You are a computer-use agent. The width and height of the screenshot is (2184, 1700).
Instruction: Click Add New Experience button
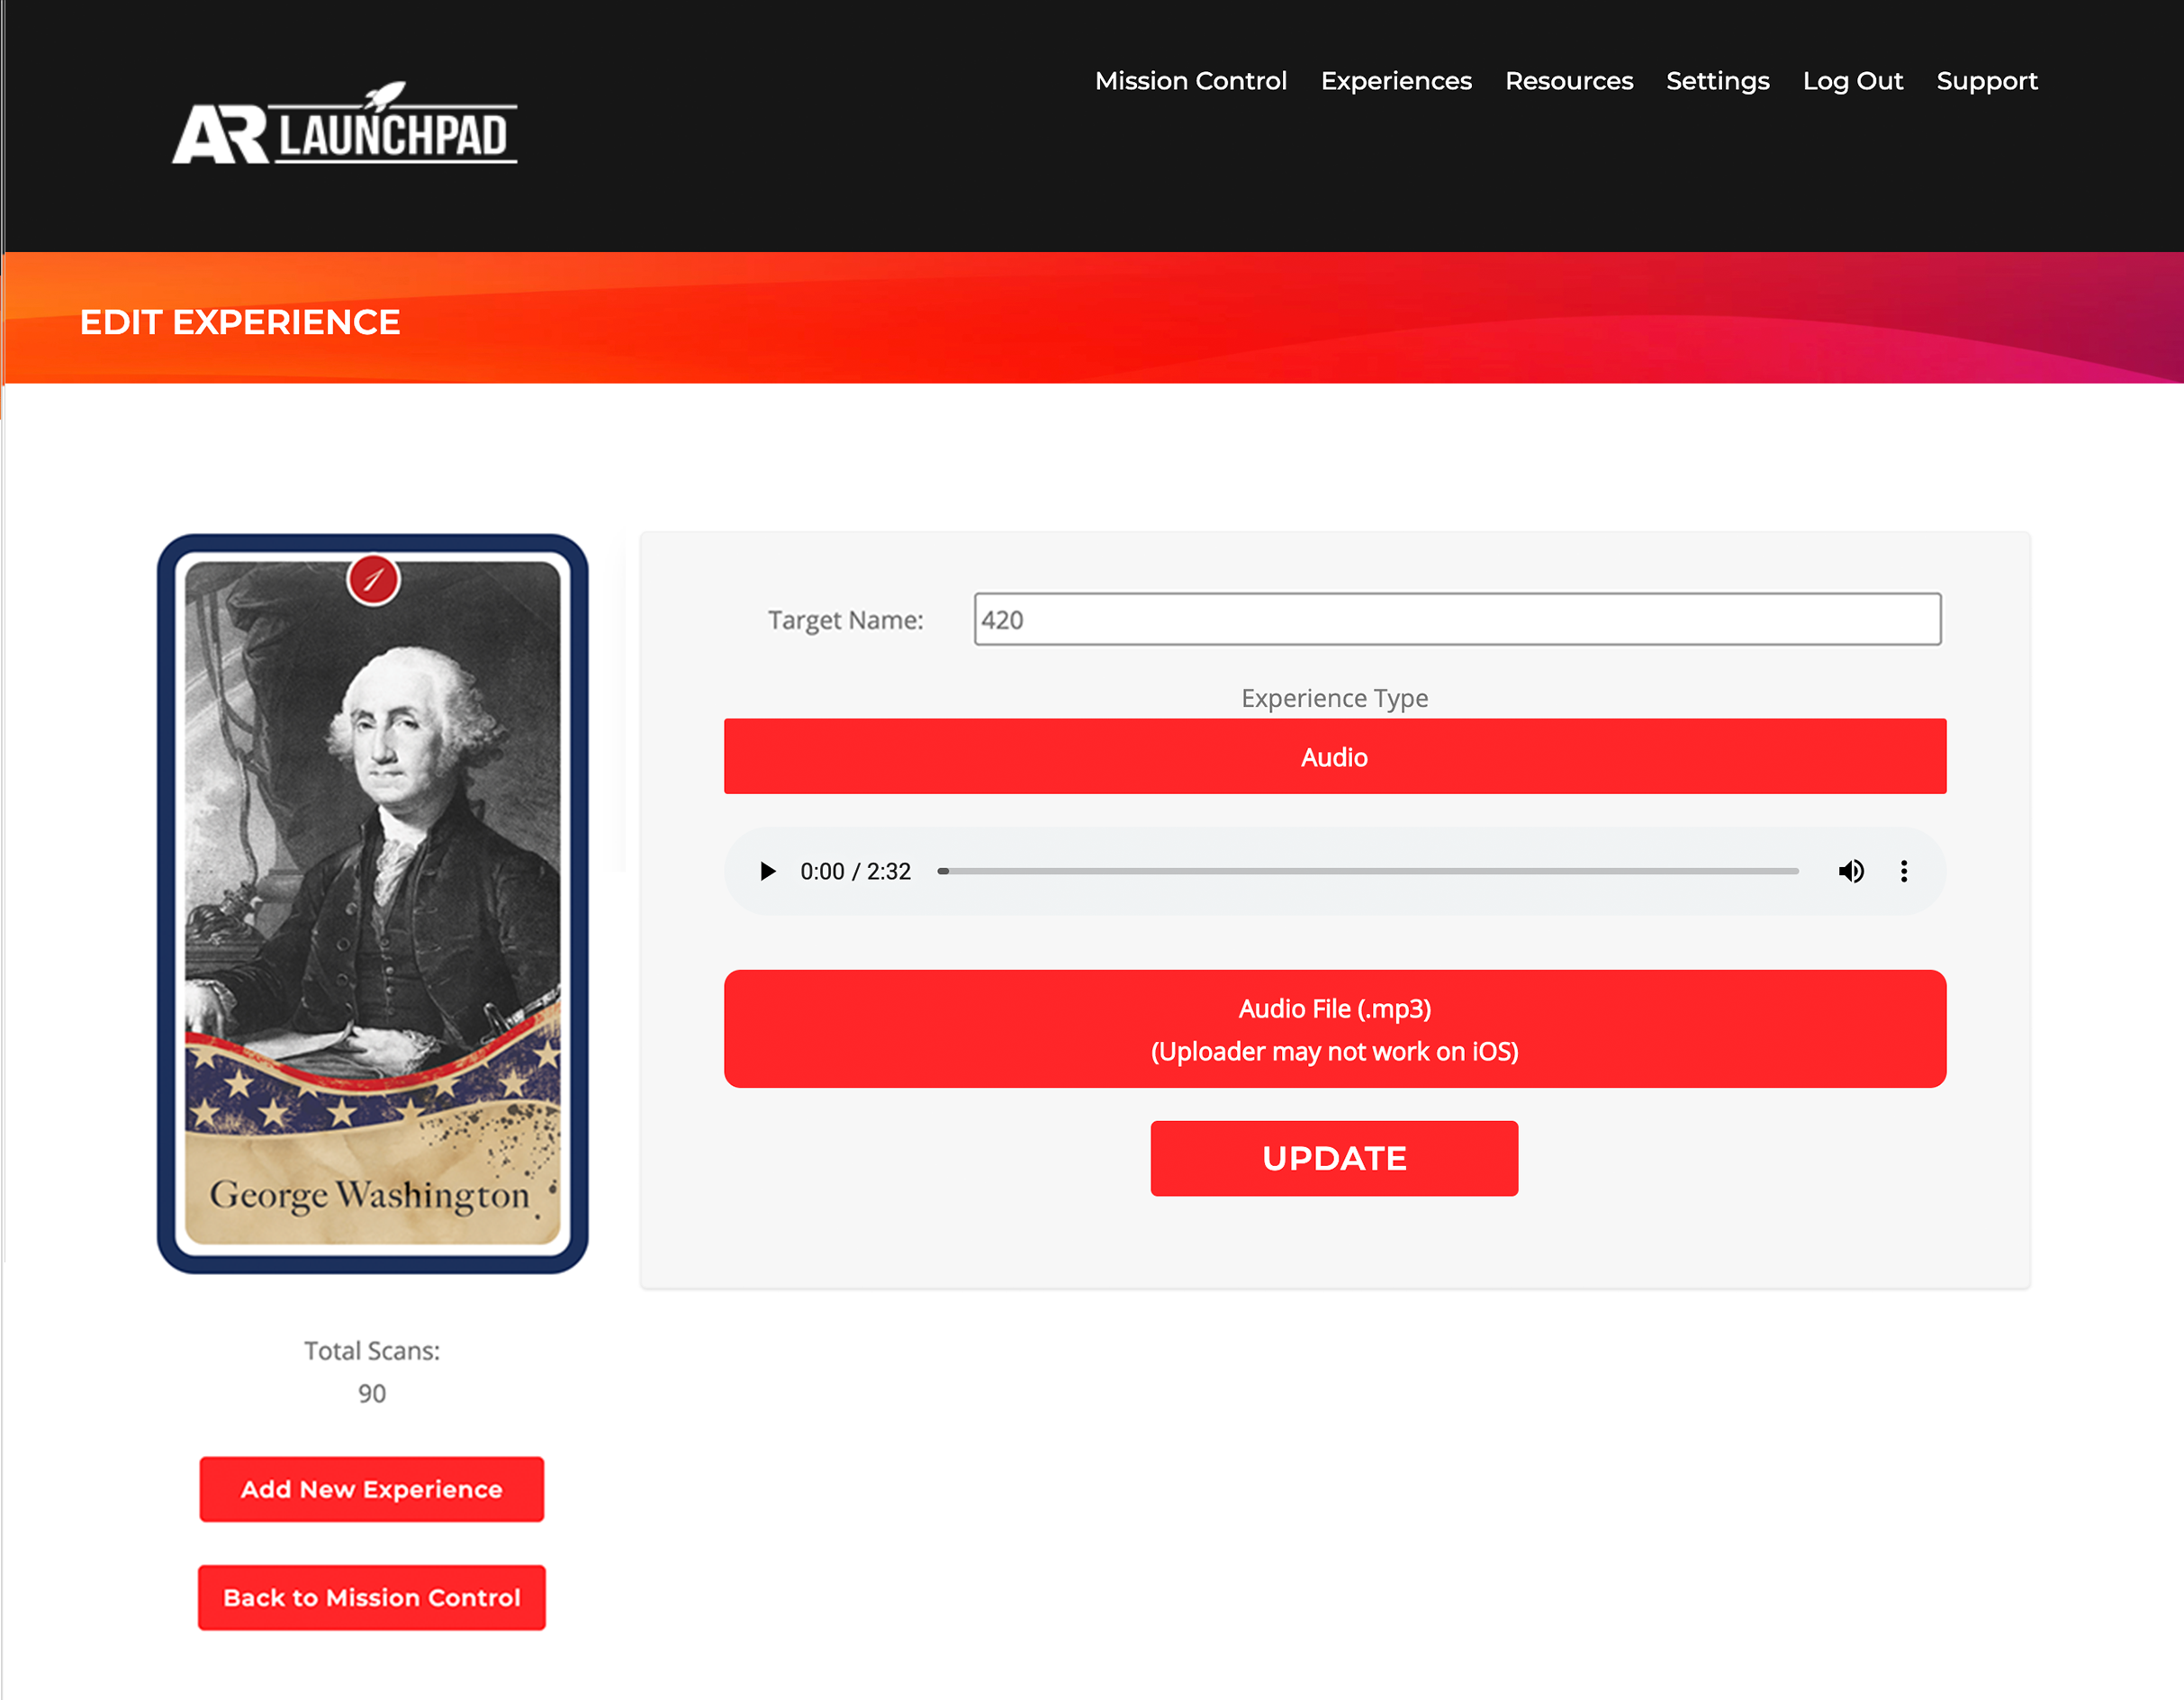coord(372,1489)
